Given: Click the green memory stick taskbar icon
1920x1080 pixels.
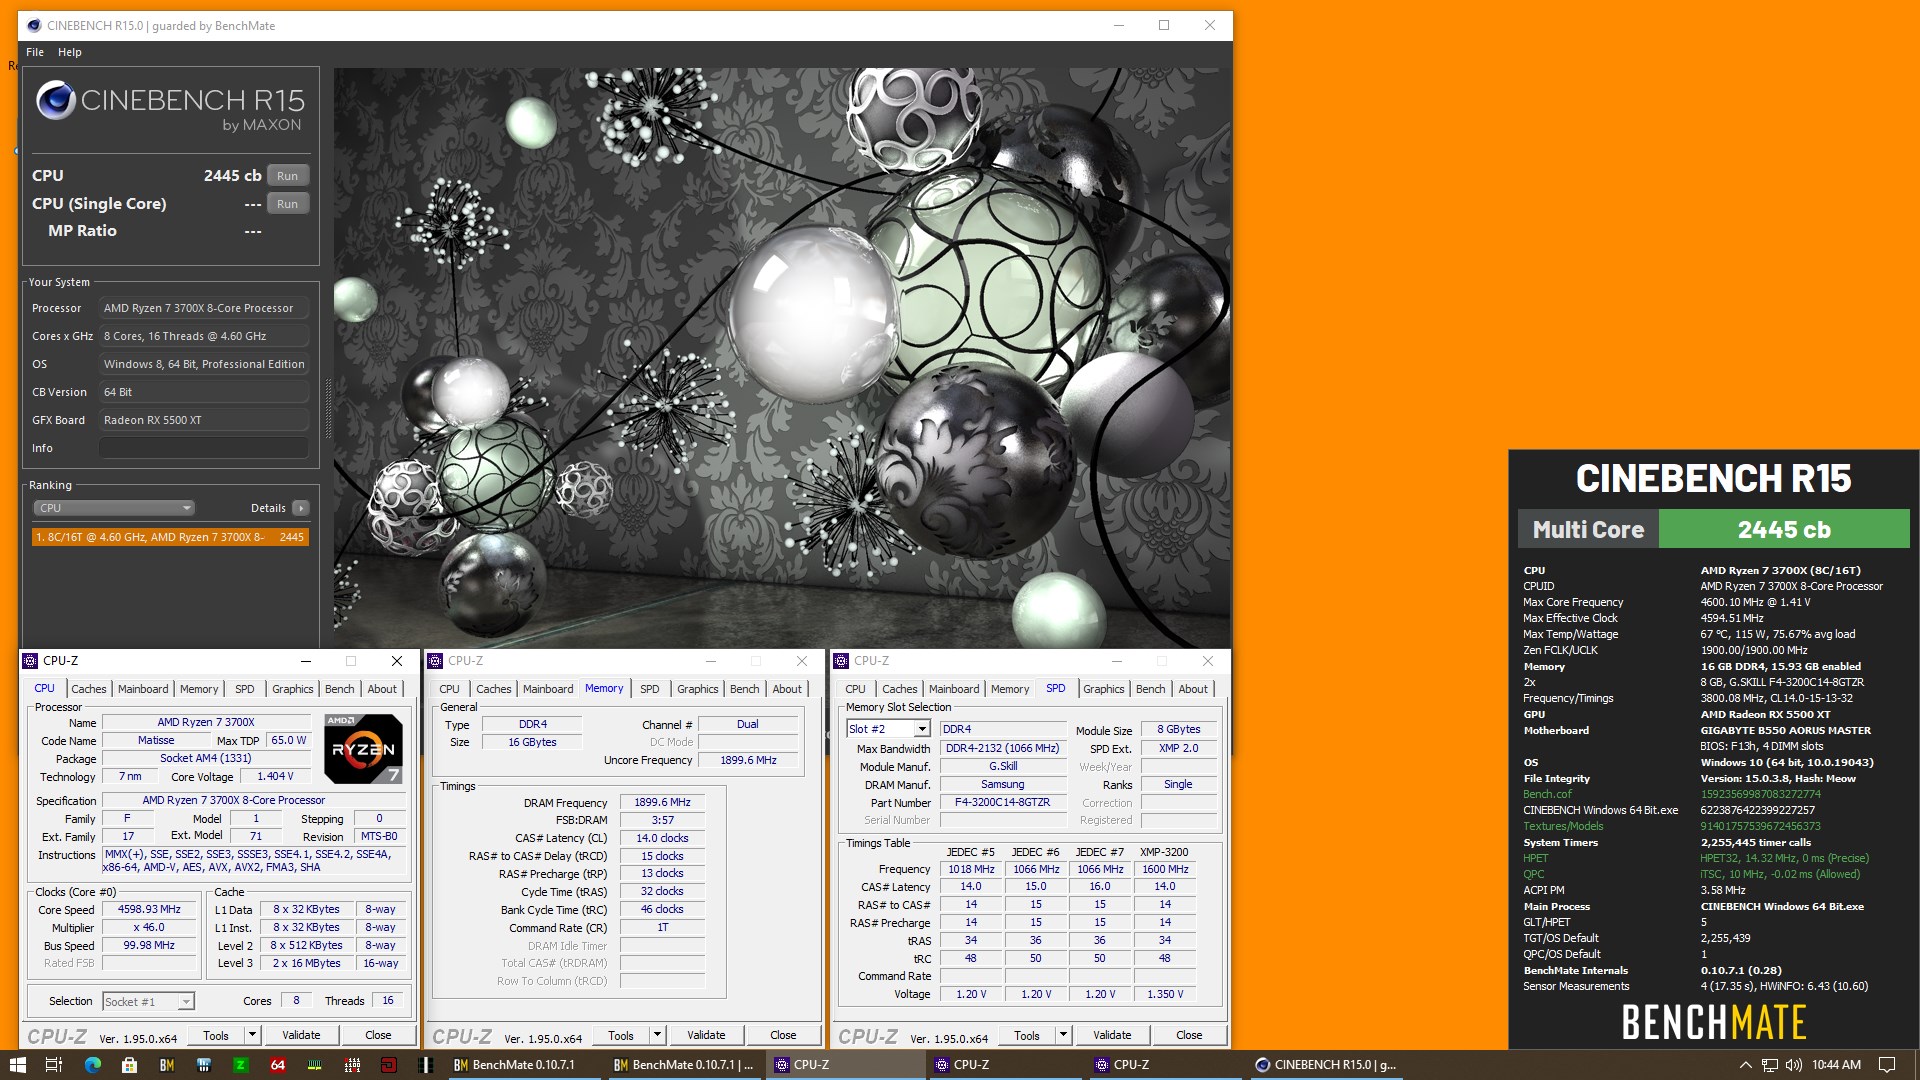Looking at the screenshot, I should tap(315, 1065).
